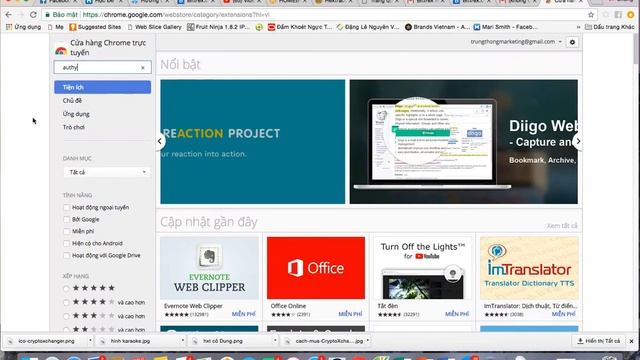Select the Tiện ích category
This screenshot has width=640, height=360.
(x=102, y=87)
